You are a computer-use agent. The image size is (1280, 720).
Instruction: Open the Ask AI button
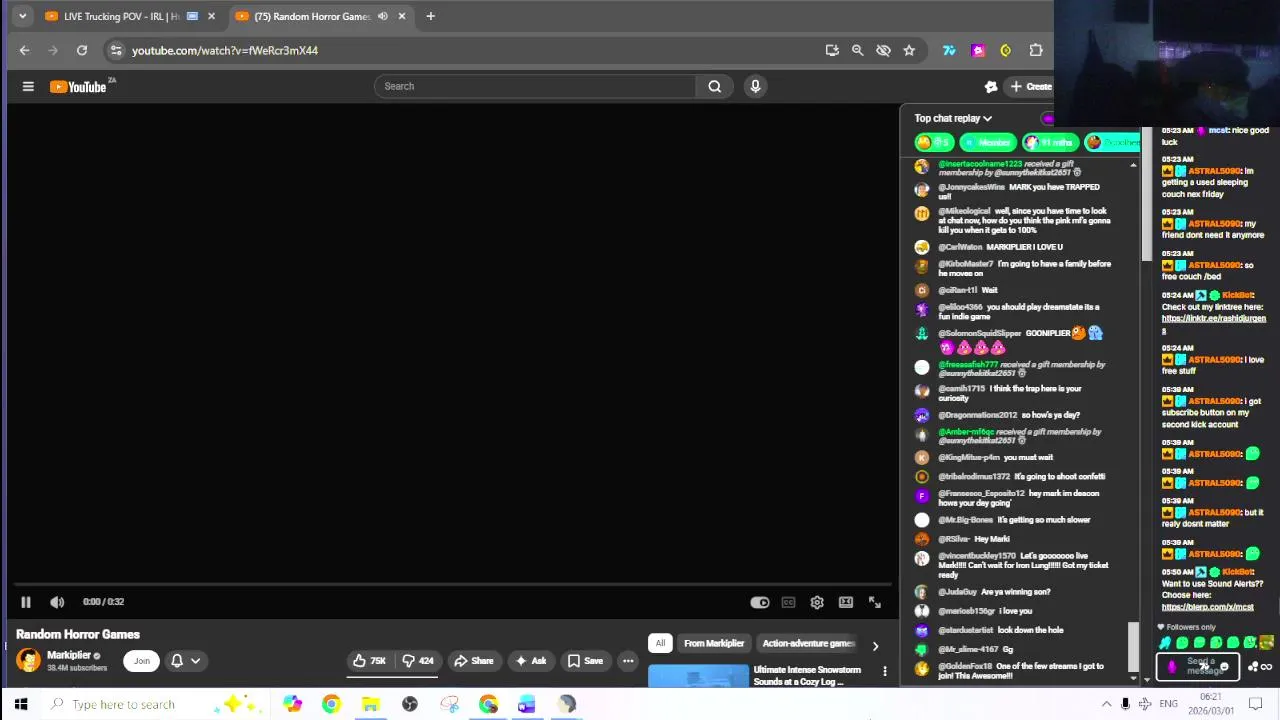530,661
